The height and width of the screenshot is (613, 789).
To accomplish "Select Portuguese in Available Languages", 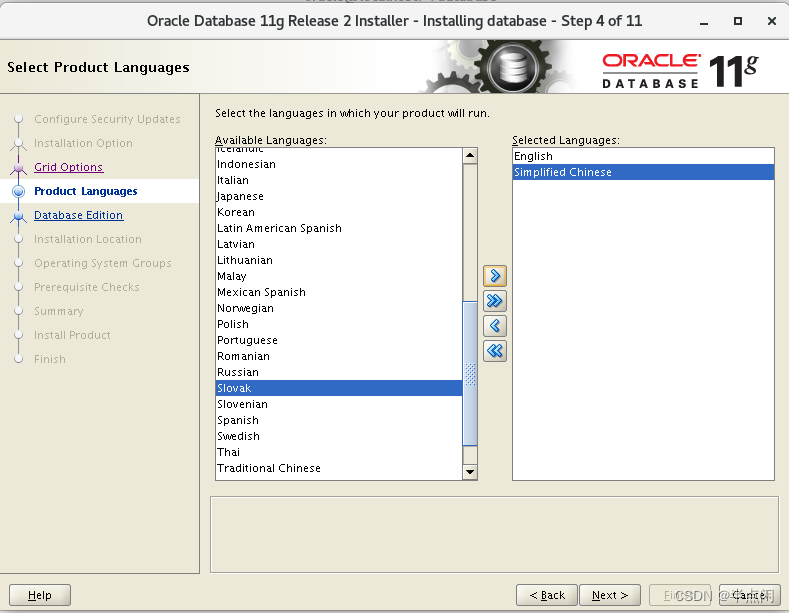I will click(339, 340).
